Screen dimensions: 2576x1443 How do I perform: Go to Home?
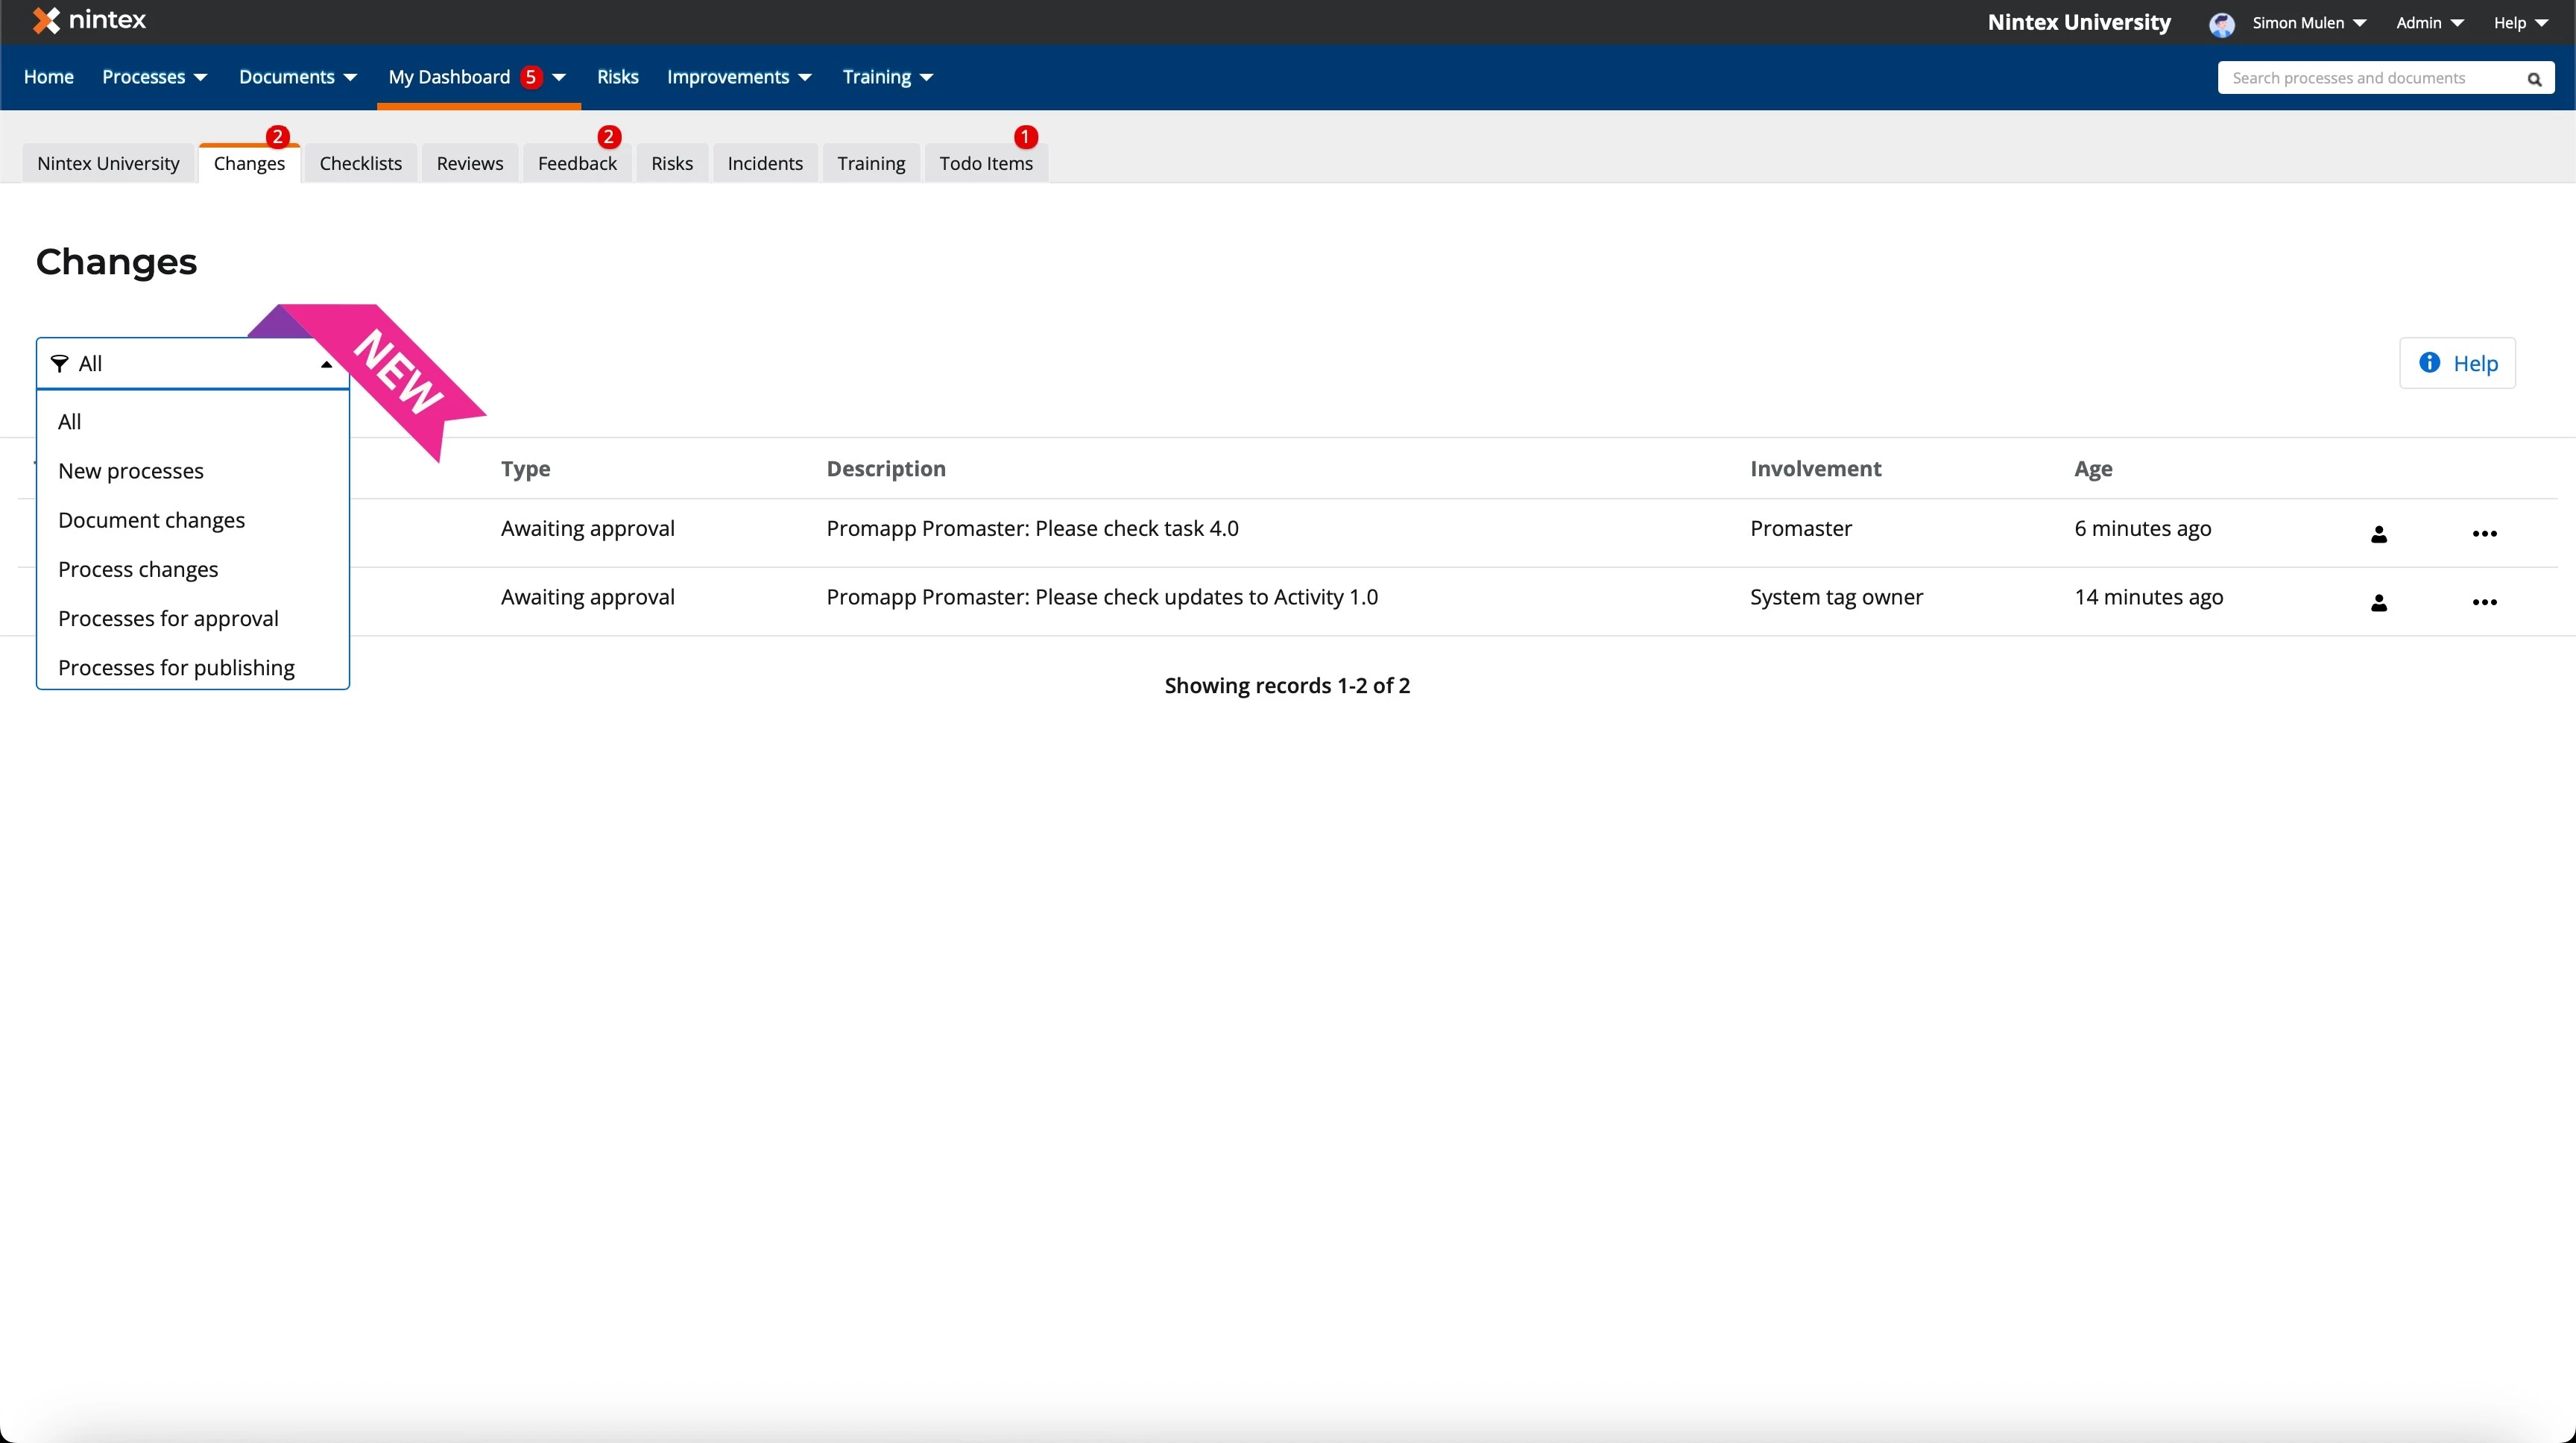click(48, 77)
